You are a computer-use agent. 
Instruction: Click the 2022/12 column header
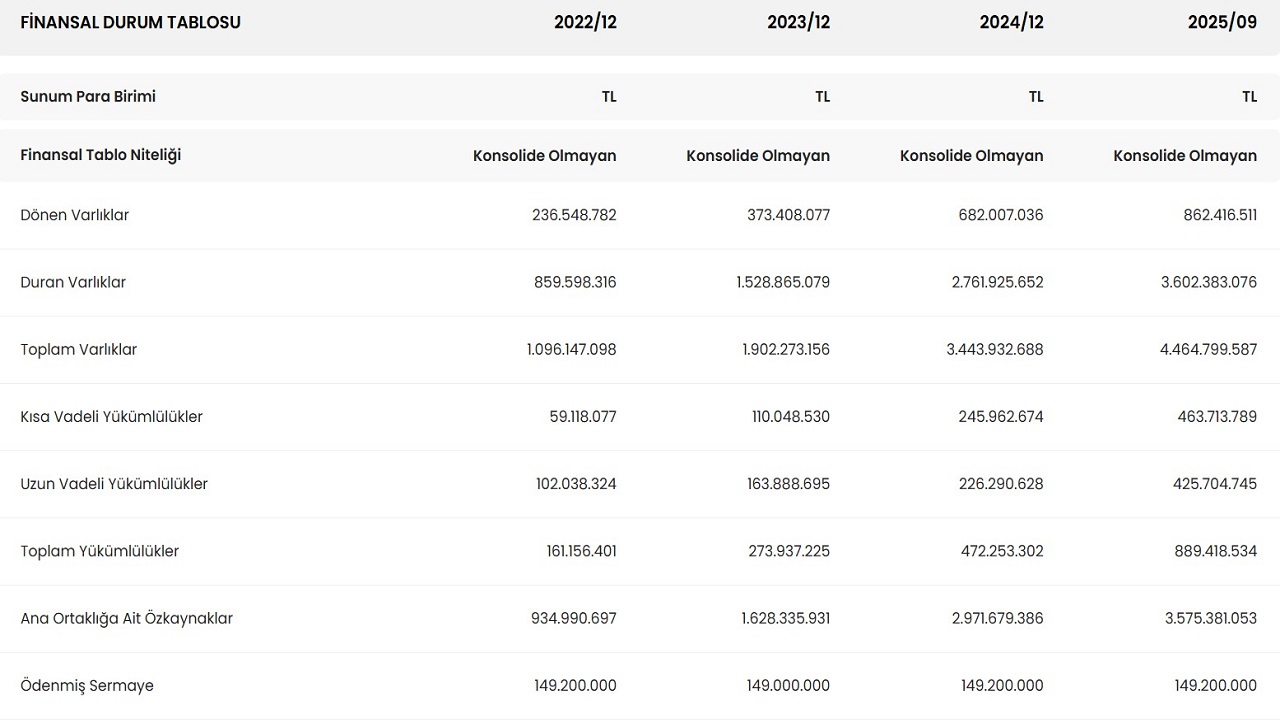click(x=585, y=22)
